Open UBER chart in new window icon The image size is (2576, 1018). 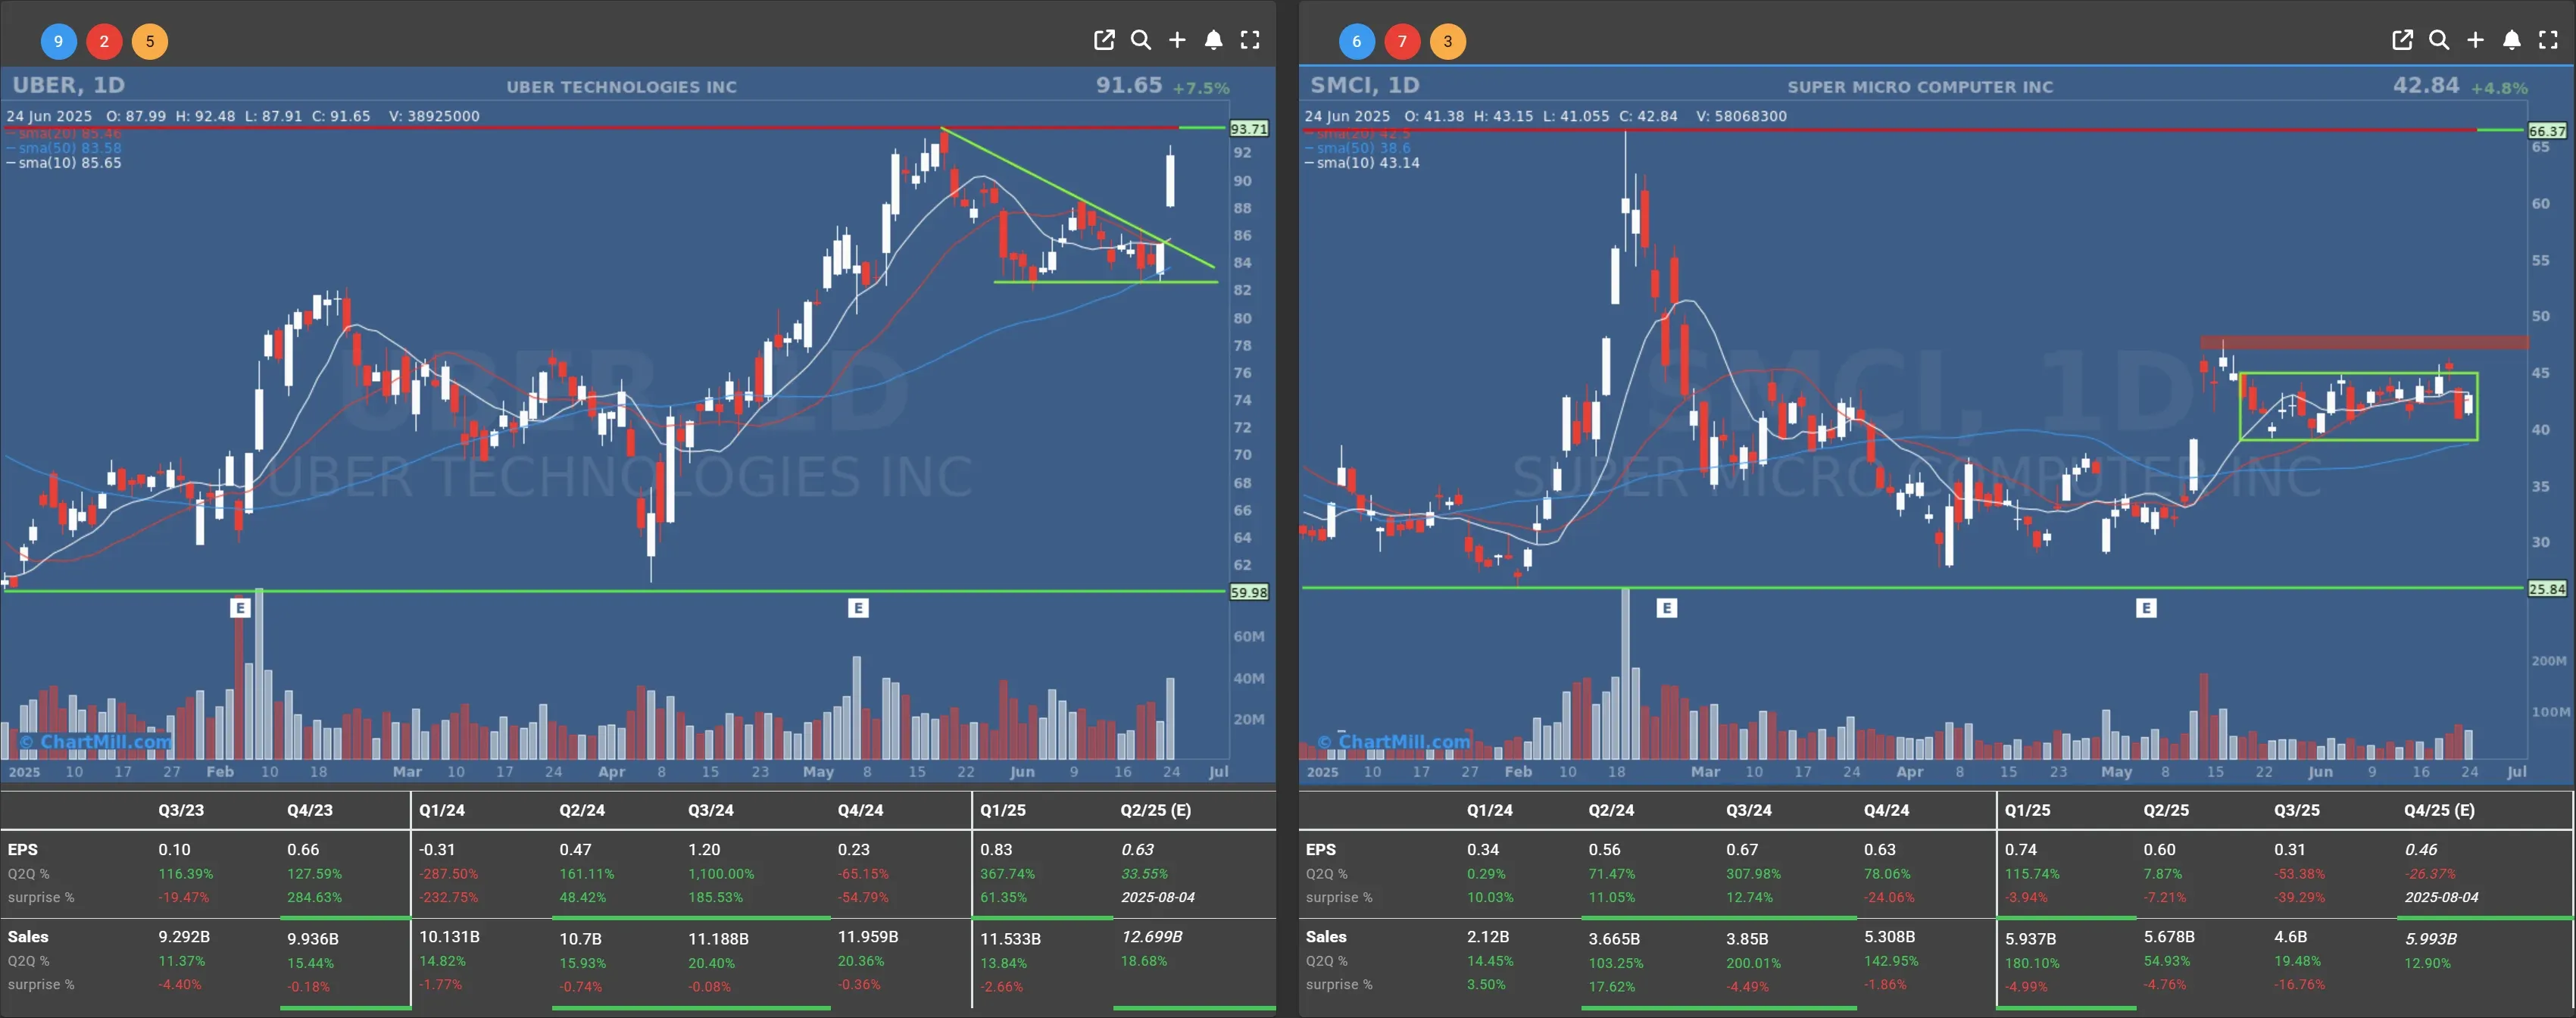click(1104, 40)
